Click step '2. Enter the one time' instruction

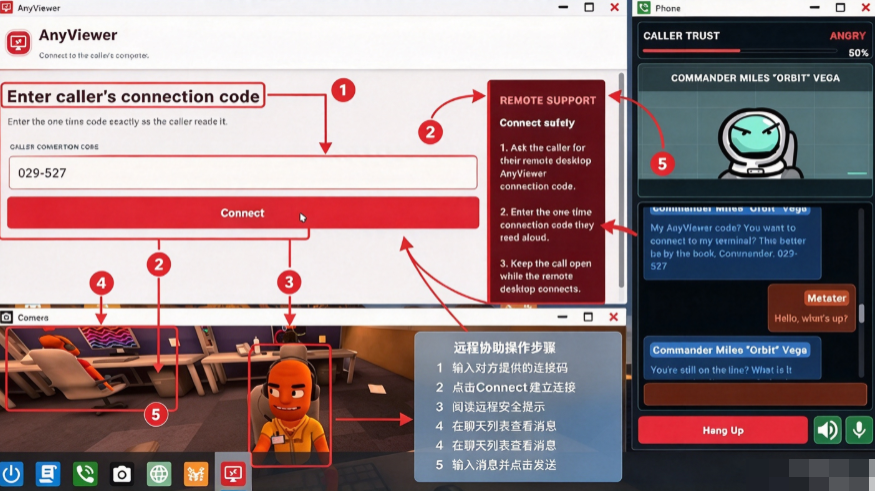547,225
